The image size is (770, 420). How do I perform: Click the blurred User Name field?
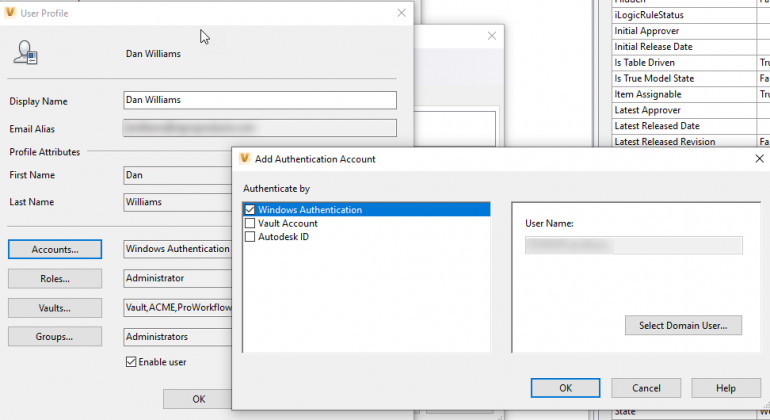pyautogui.click(x=633, y=245)
